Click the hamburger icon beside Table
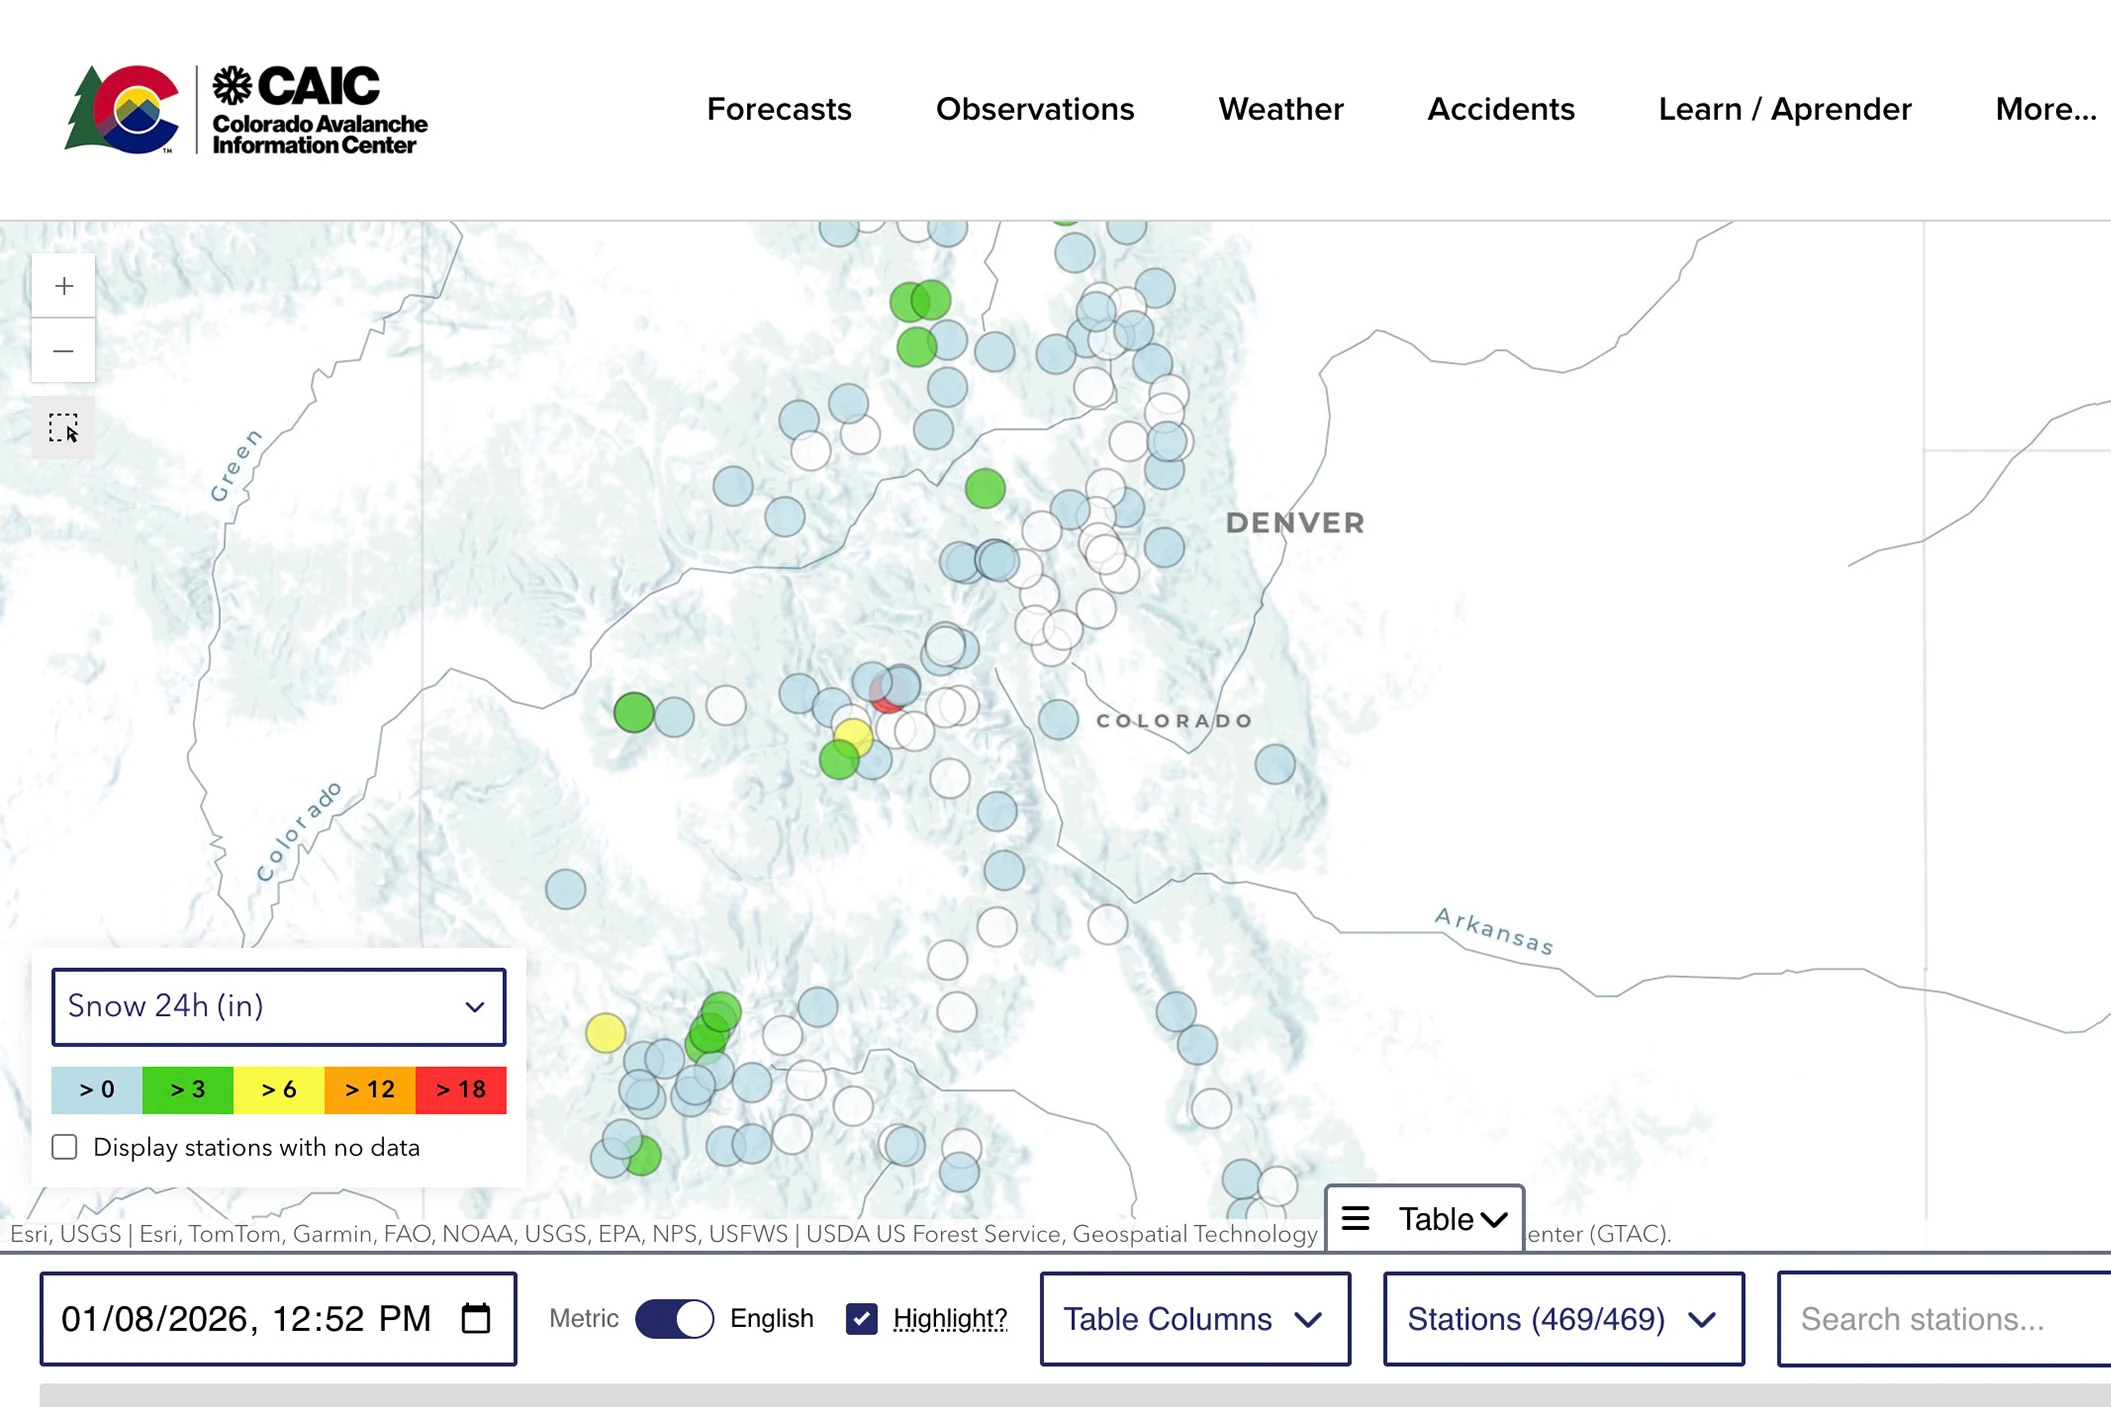The image size is (2111, 1407). pos(1355,1218)
